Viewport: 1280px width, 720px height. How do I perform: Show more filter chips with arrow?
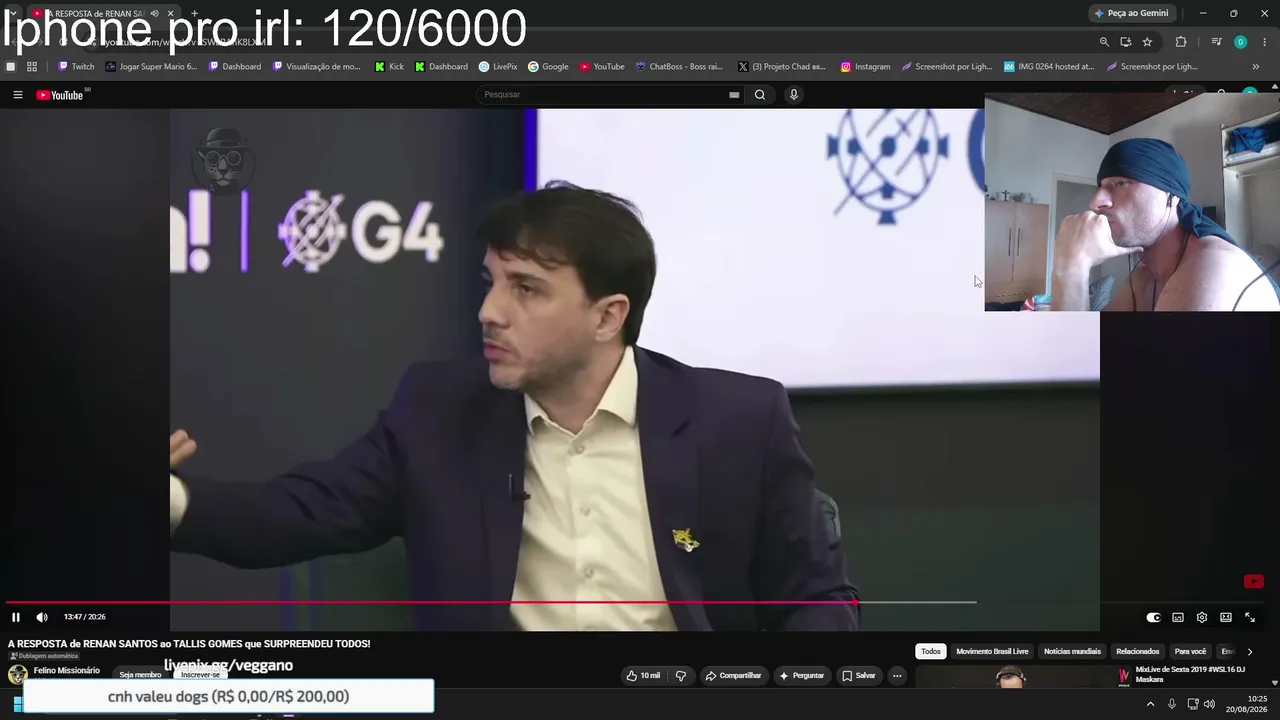tap(1249, 652)
